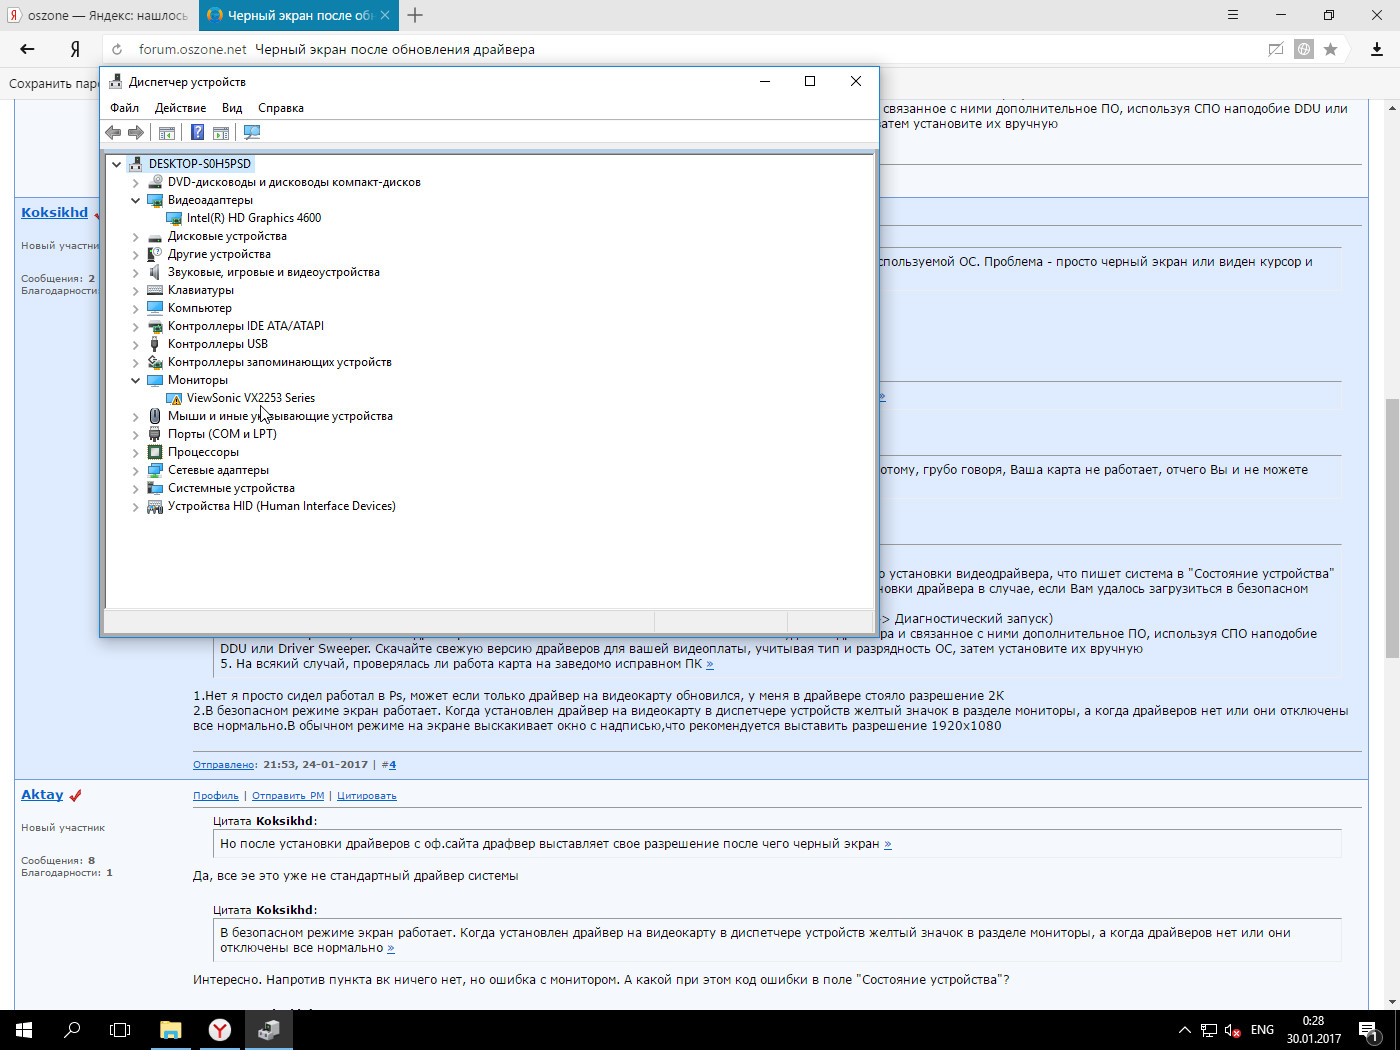Open the Action Center notifications icon
Viewport: 1400px width, 1050px height.
coord(1369,1030)
